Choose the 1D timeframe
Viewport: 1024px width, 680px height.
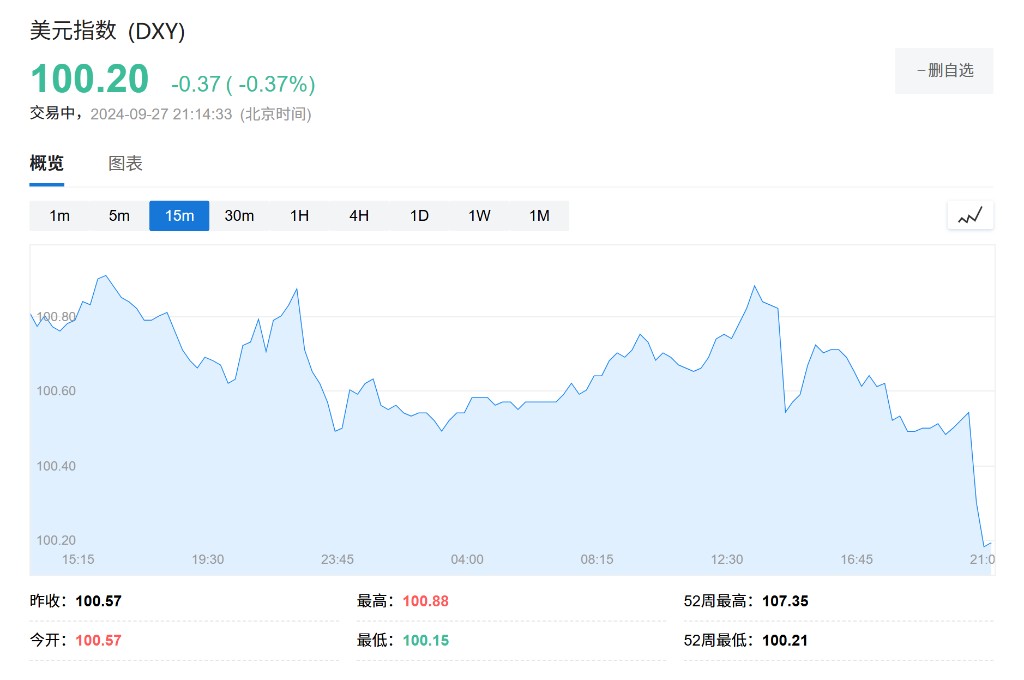pyautogui.click(x=419, y=216)
